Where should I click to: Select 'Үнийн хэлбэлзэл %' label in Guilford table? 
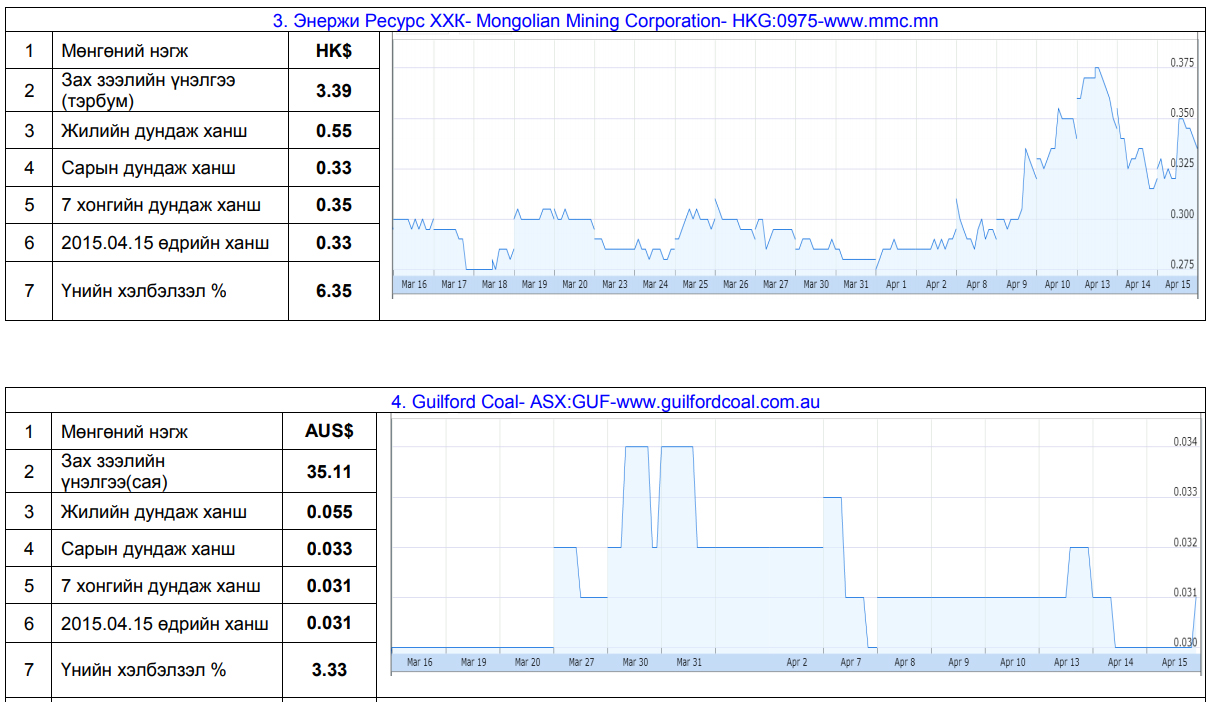(143, 670)
